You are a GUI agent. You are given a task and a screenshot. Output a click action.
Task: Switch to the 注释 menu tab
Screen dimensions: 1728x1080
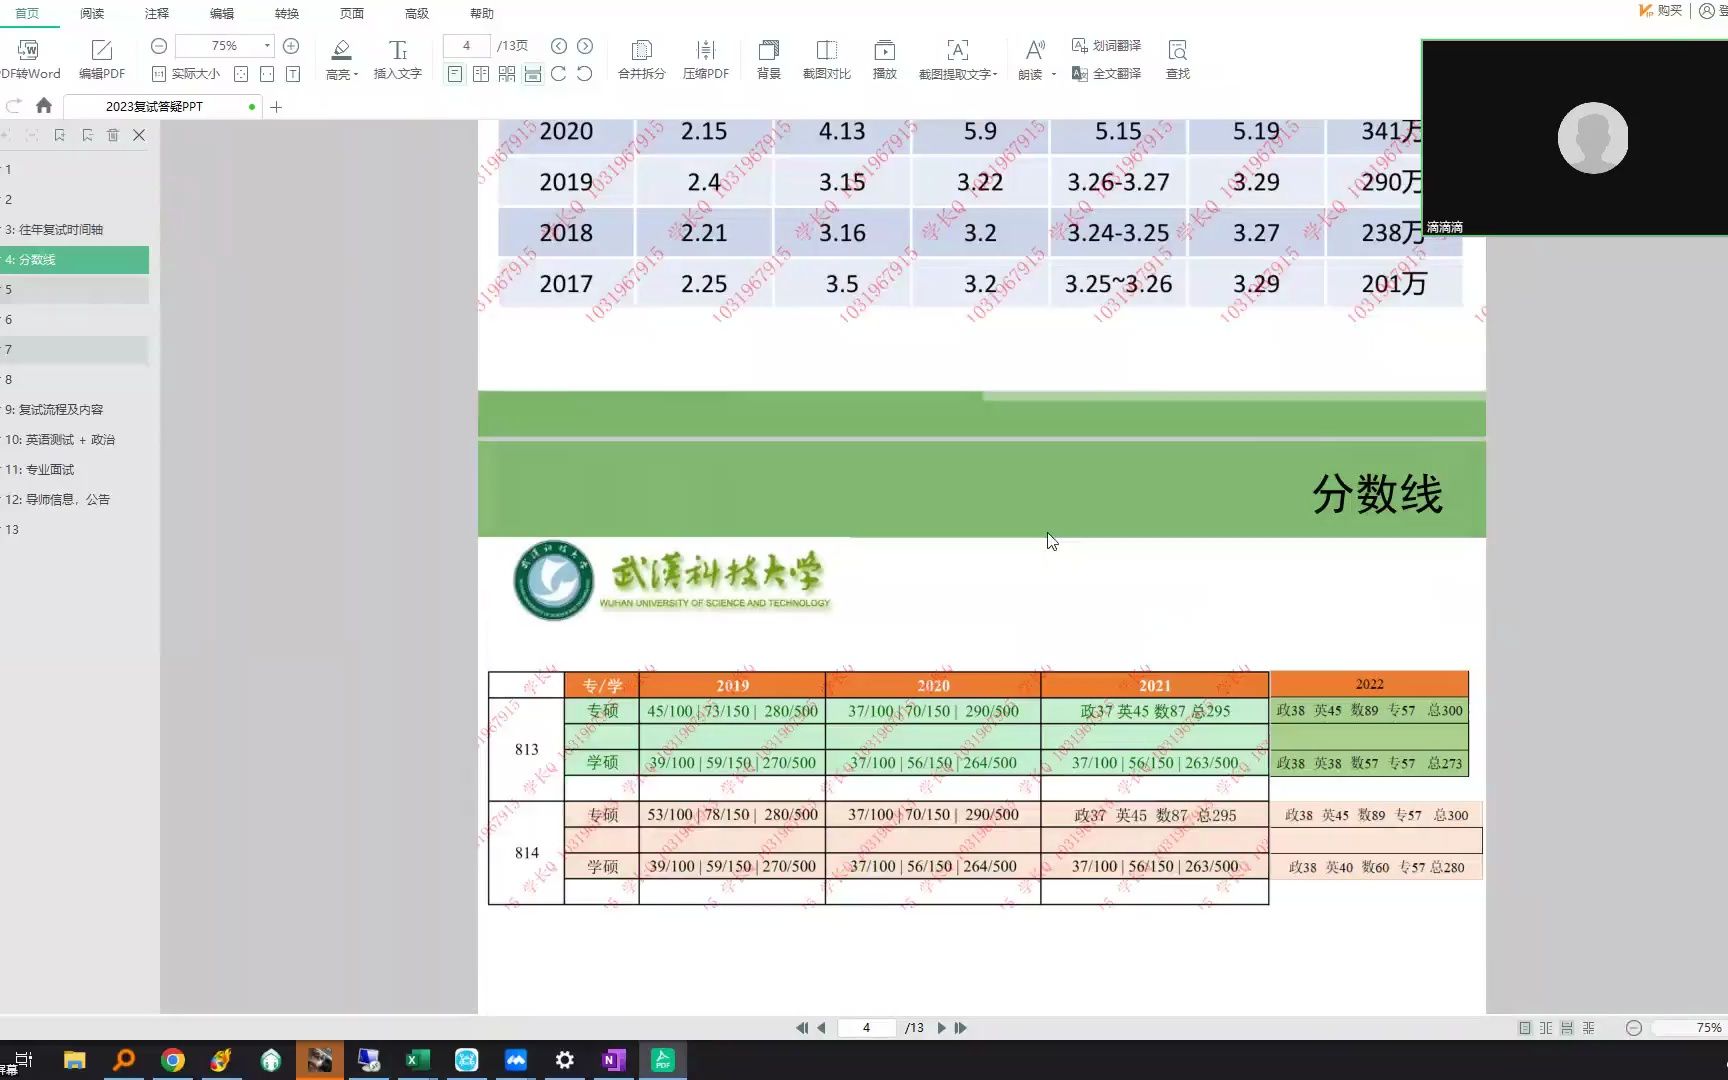point(156,13)
